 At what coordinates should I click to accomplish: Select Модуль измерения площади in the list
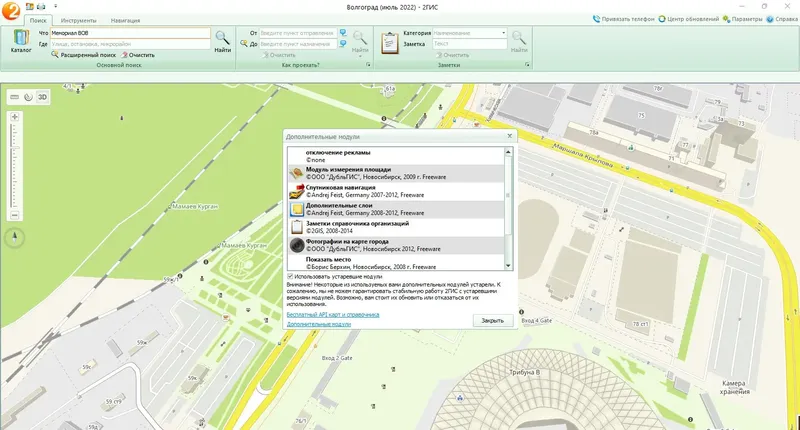click(x=395, y=173)
